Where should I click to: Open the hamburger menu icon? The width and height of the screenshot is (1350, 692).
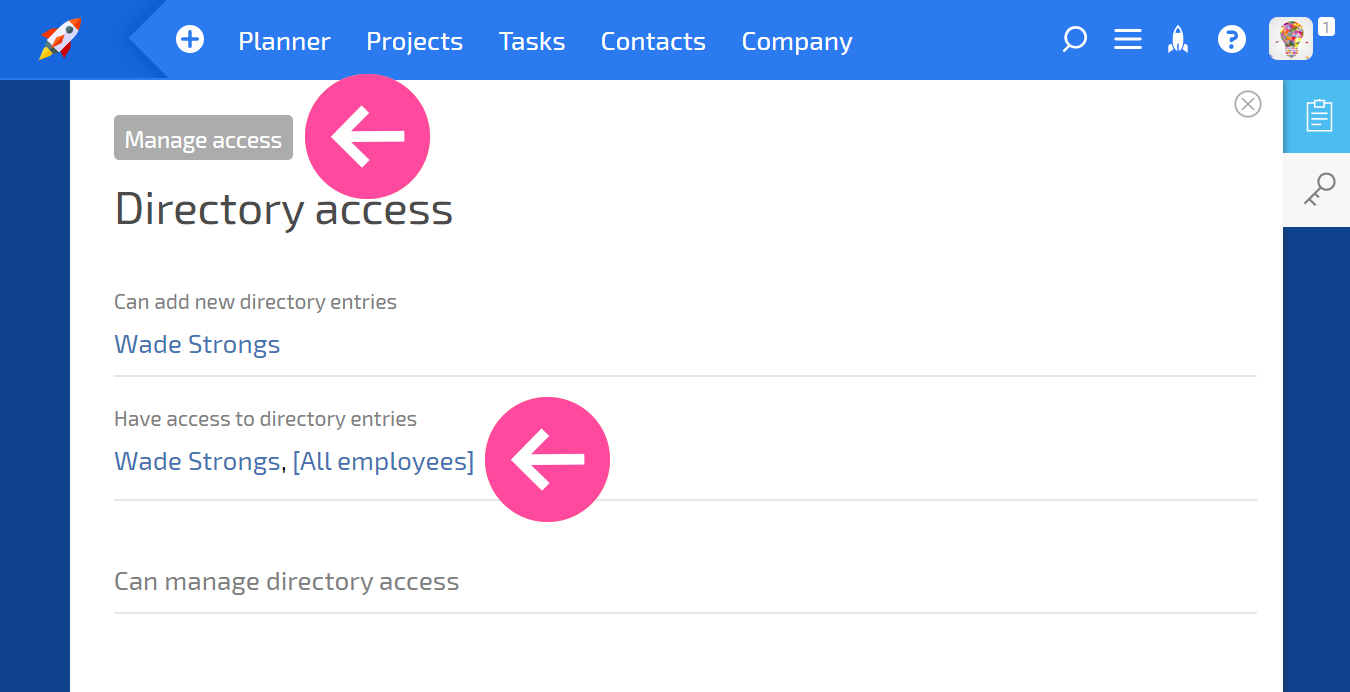pos(1128,40)
